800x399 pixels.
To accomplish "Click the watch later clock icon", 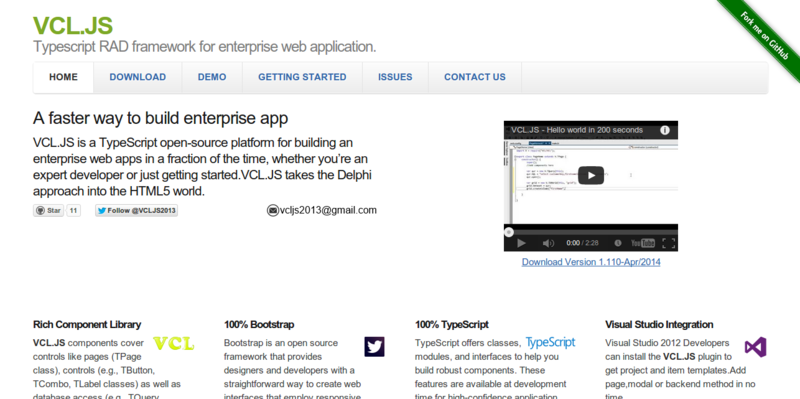I will coord(618,243).
